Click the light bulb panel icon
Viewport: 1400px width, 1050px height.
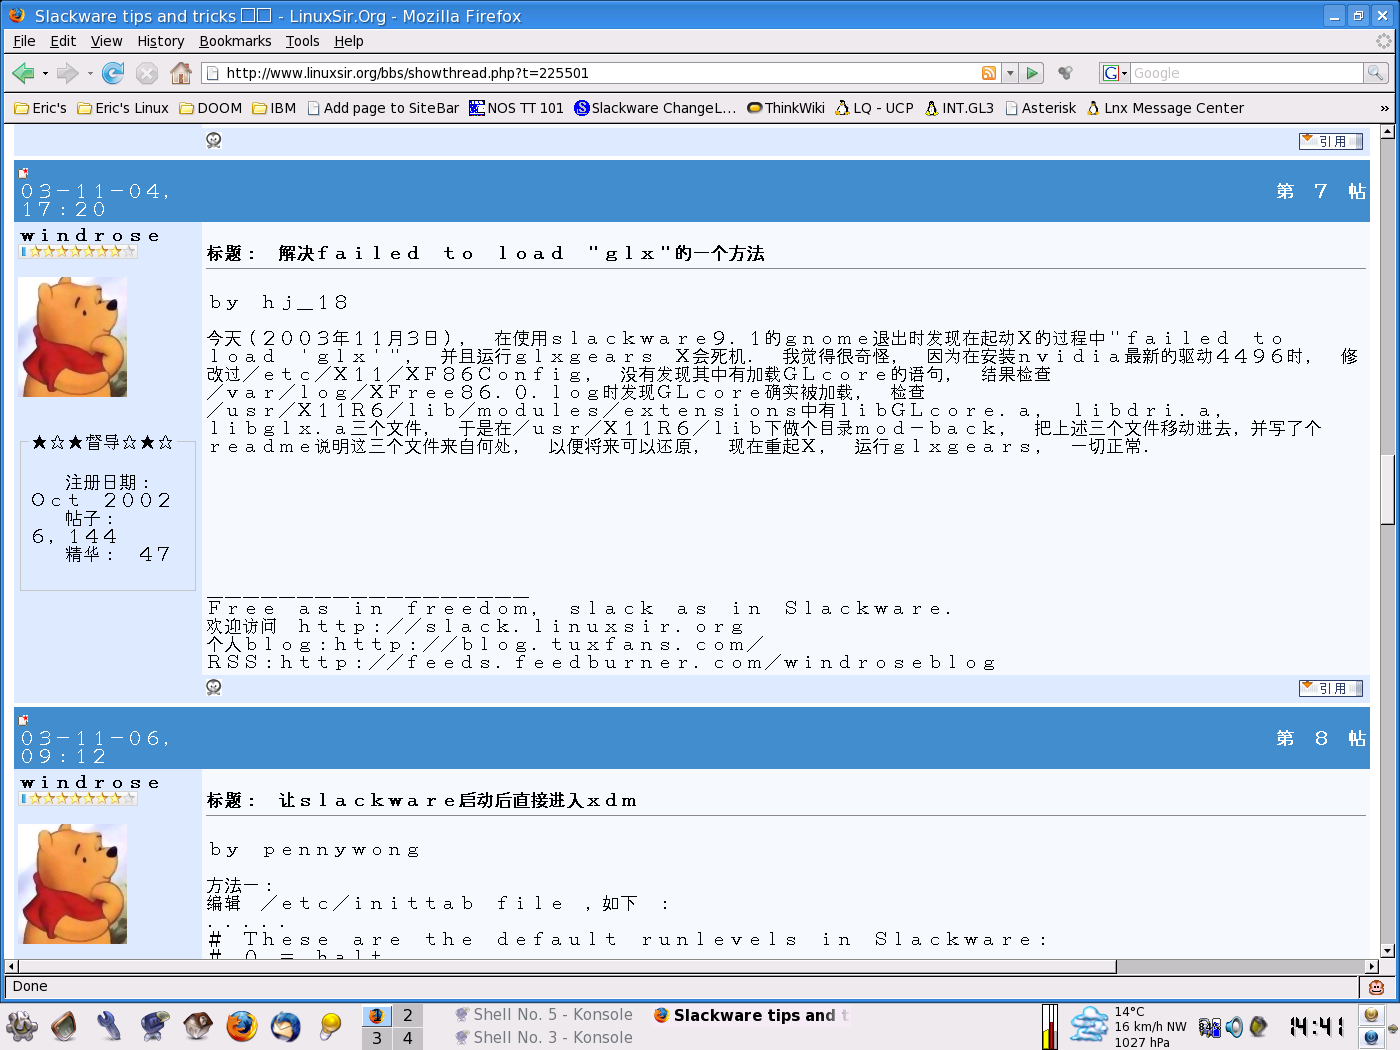[x=330, y=1026]
